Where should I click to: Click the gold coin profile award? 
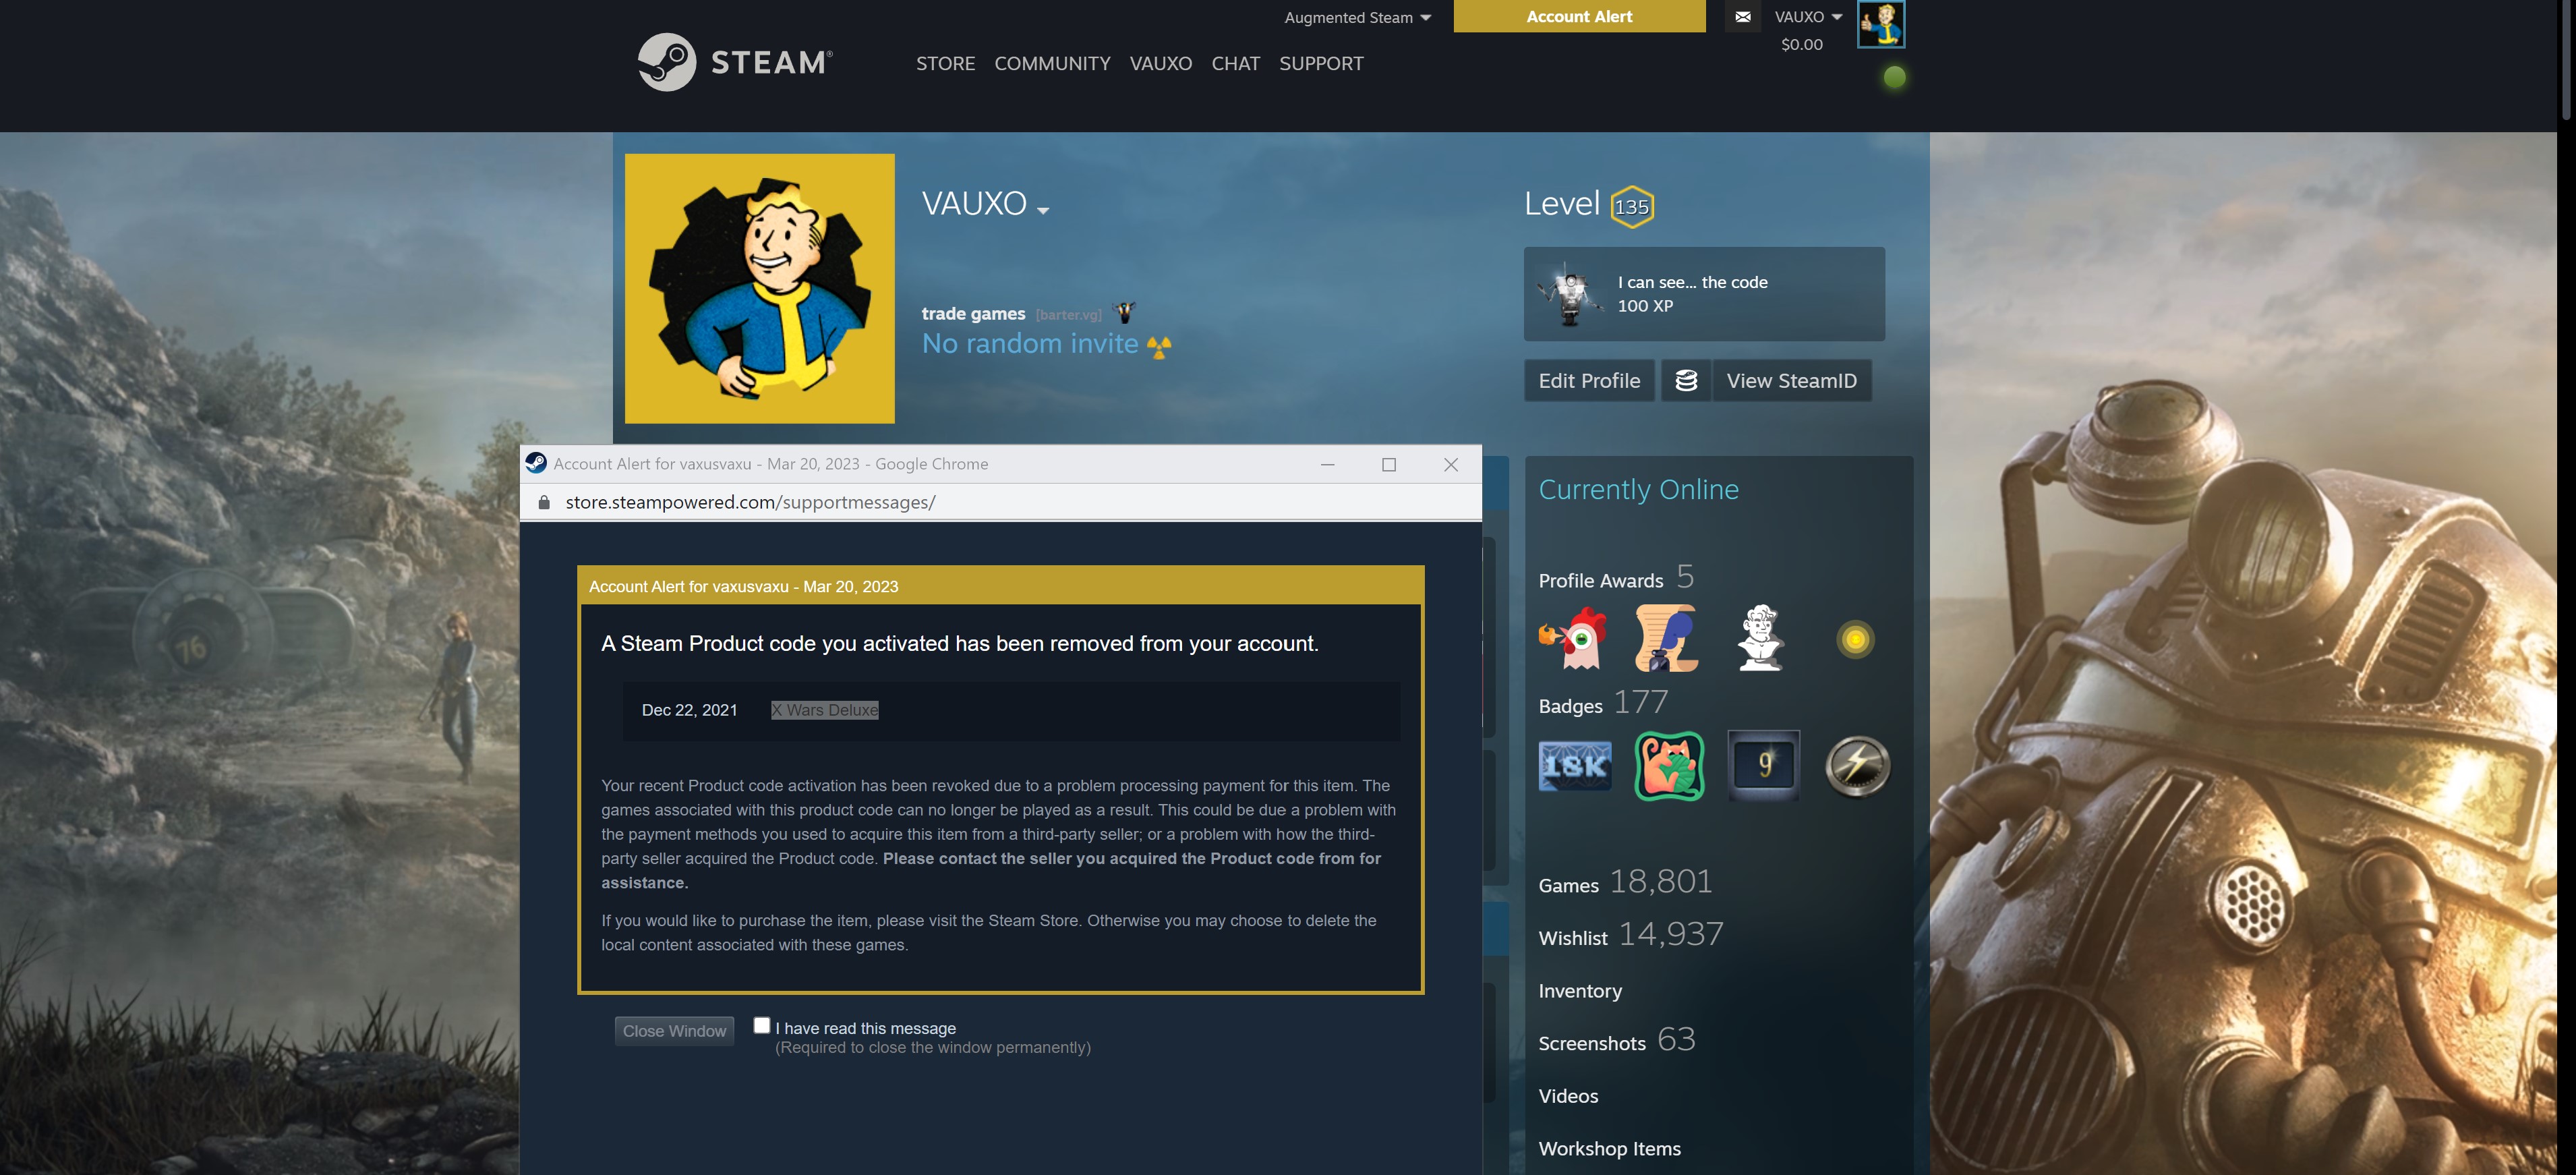coord(1855,639)
